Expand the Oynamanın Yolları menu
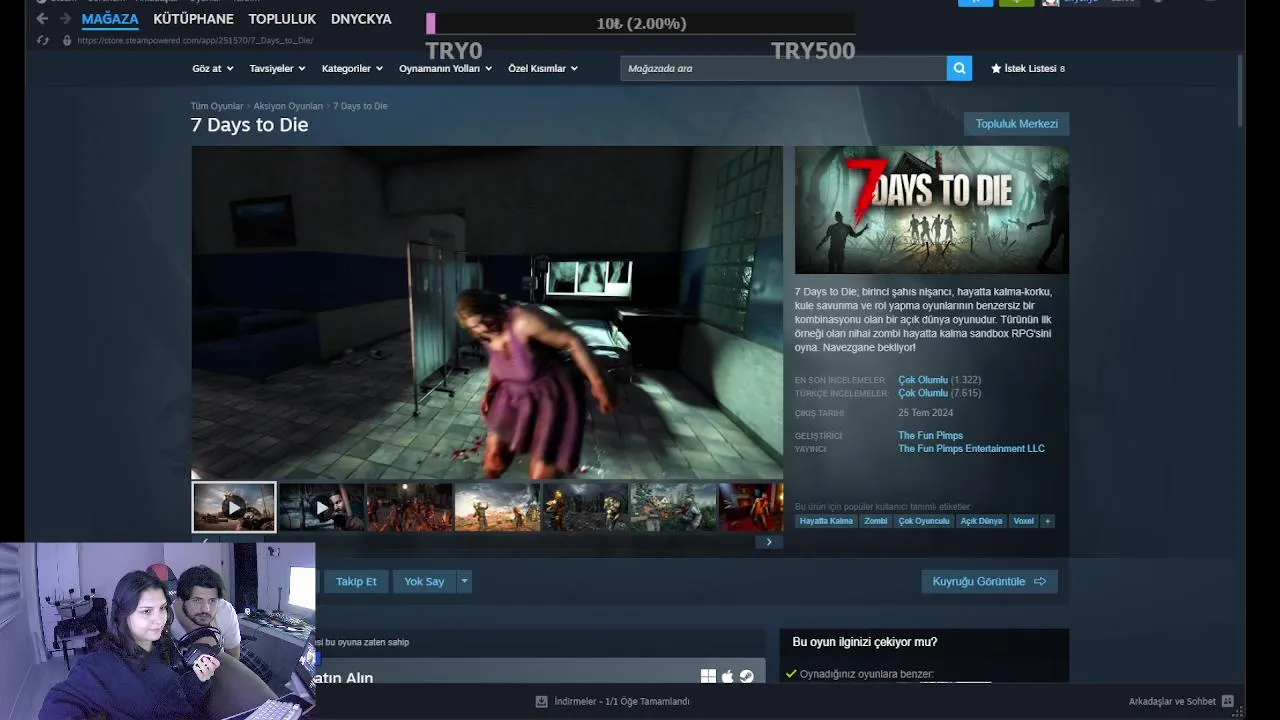Viewport: 1280px width, 720px height. click(445, 68)
